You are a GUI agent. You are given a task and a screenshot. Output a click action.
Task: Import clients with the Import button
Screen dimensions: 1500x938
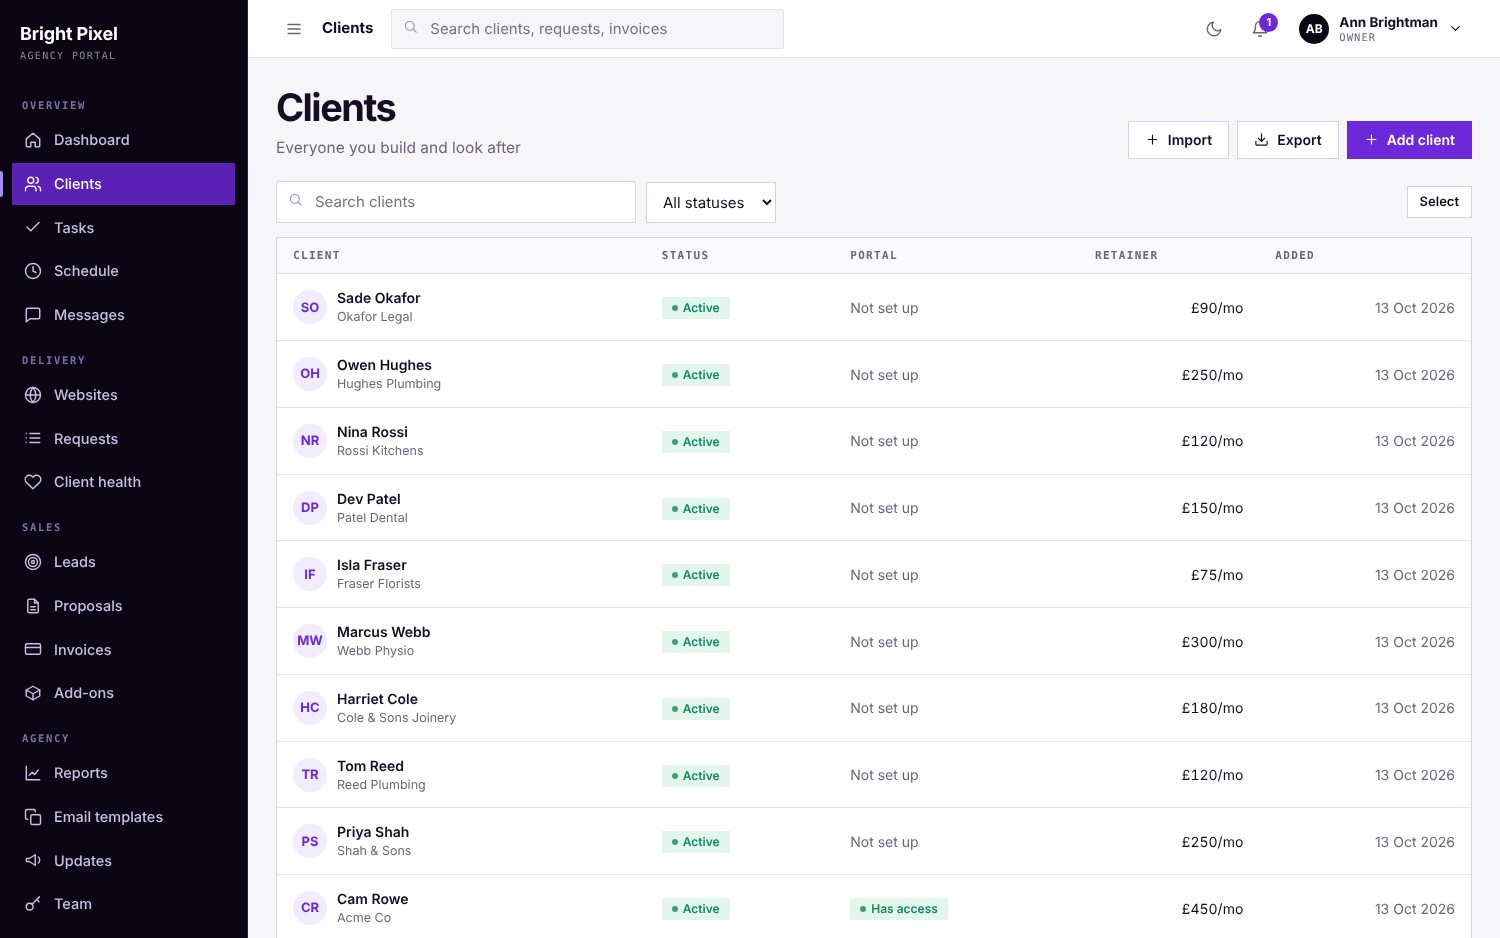click(x=1178, y=140)
